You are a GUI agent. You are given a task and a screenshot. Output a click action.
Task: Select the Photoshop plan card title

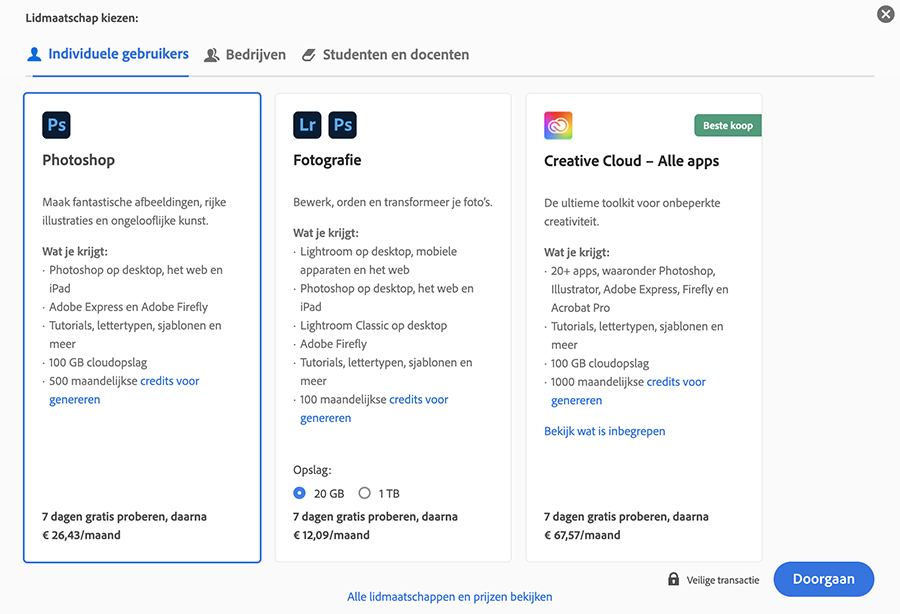click(79, 160)
